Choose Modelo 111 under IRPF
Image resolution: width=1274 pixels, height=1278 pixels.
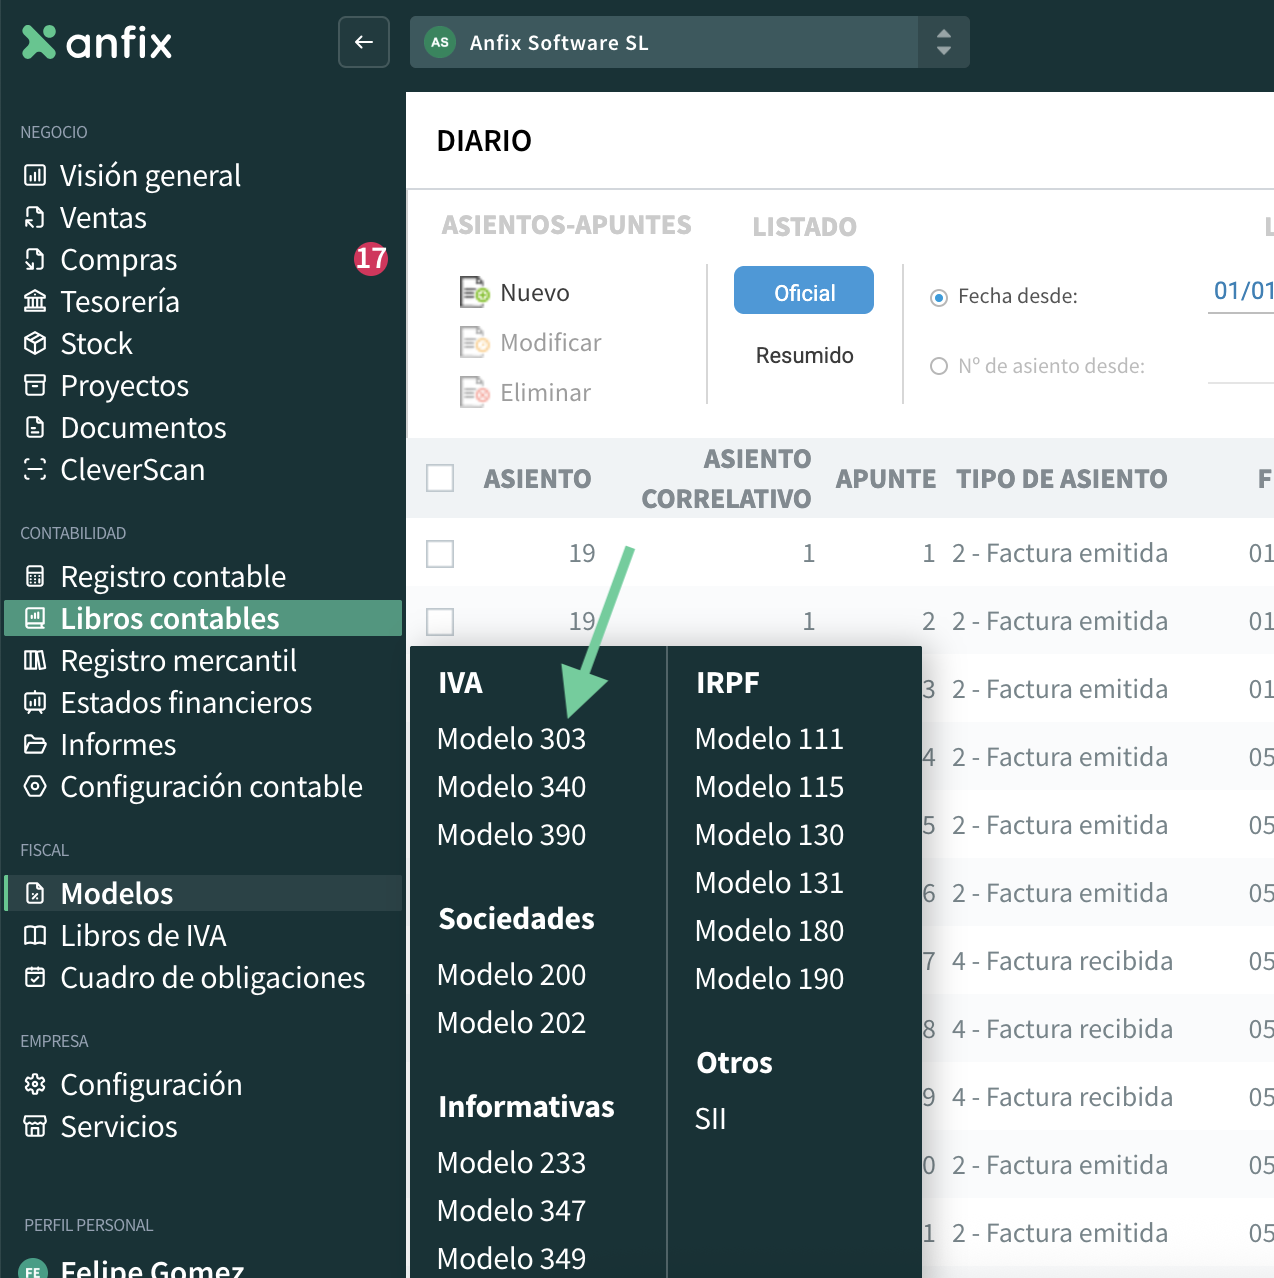click(769, 739)
